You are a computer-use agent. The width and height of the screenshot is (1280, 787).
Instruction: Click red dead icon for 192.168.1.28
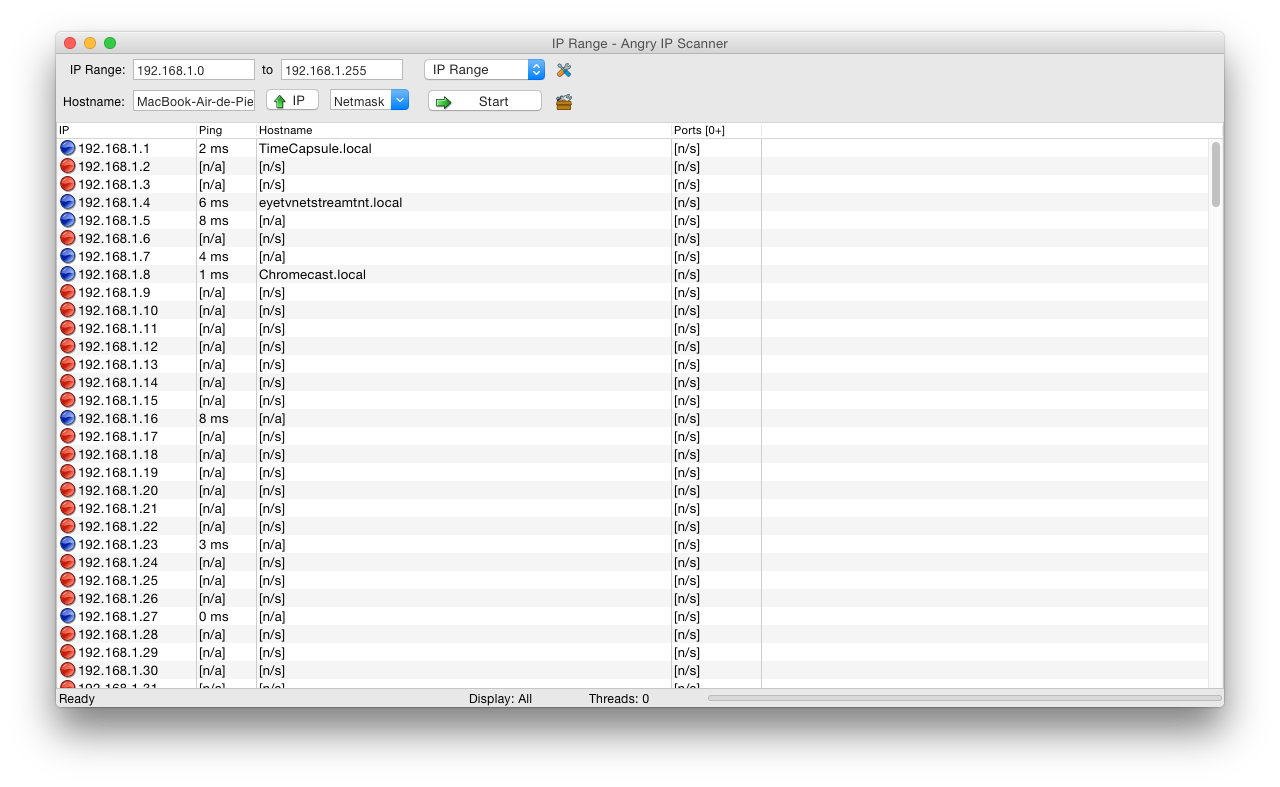(68, 634)
